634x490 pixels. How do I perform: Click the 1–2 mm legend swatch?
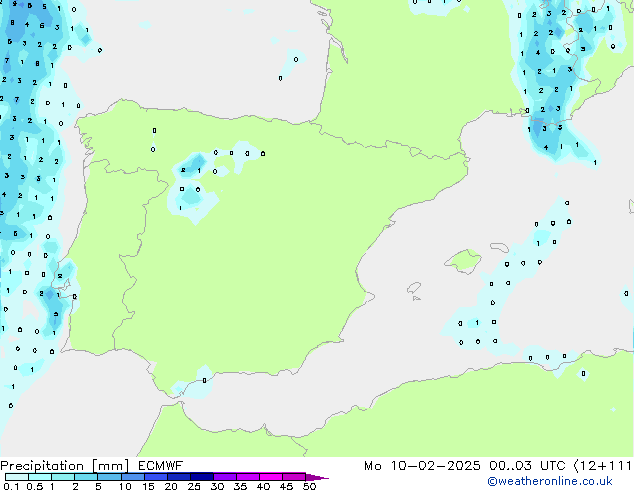coord(63,477)
